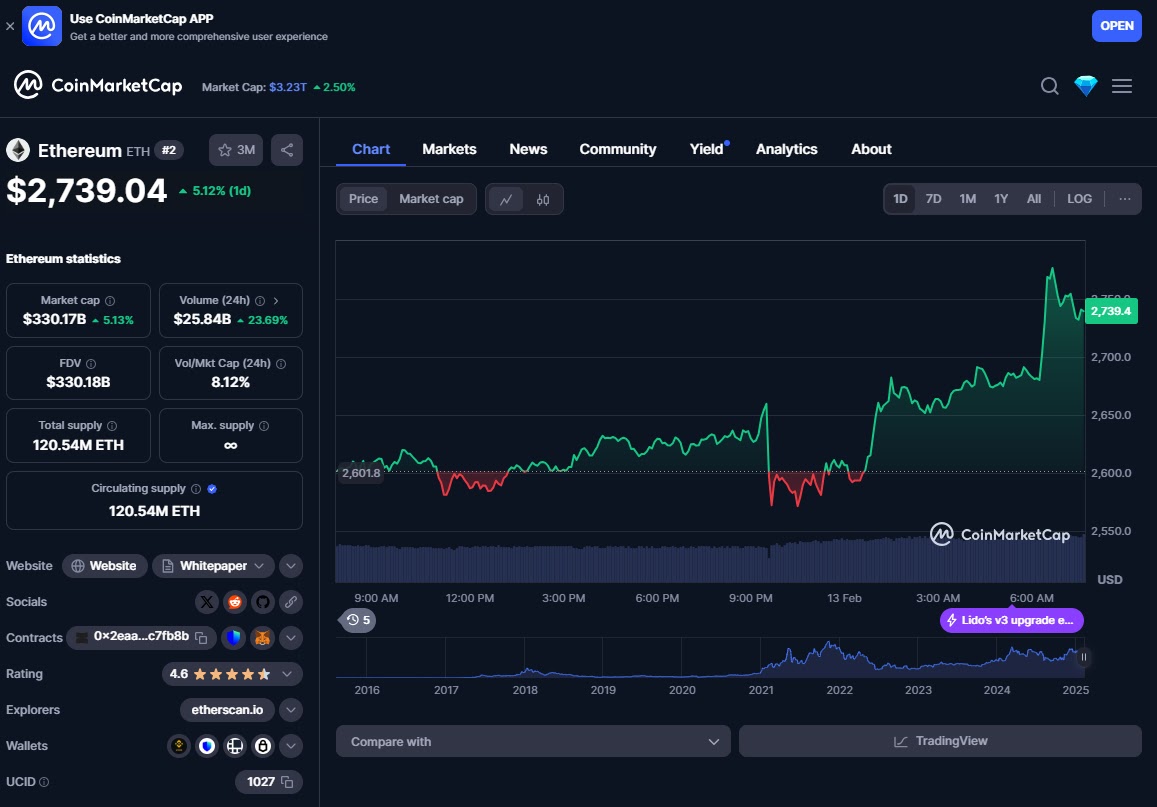The image size is (1157, 807).
Task: Open Ethereum X (Twitter) social icon
Action: [x=207, y=602]
